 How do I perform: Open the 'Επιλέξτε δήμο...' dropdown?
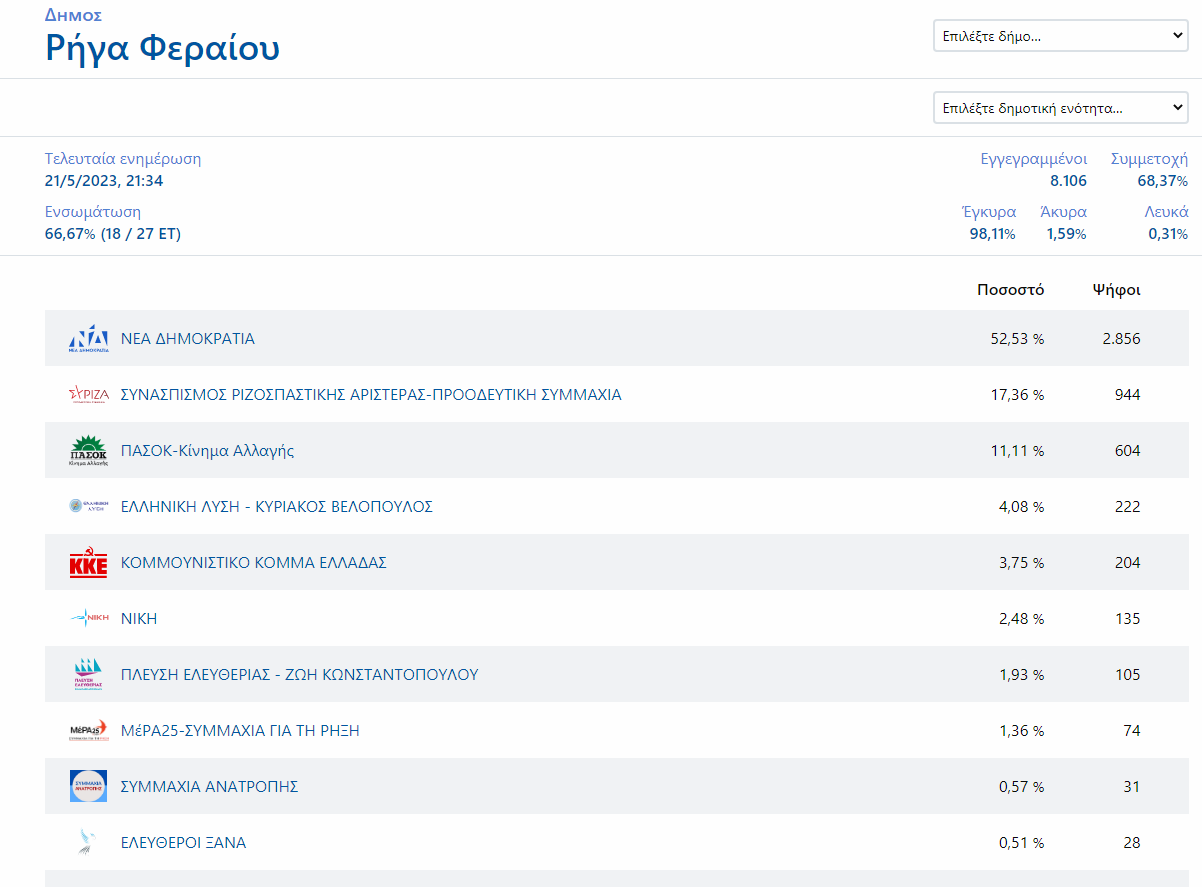point(1060,36)
